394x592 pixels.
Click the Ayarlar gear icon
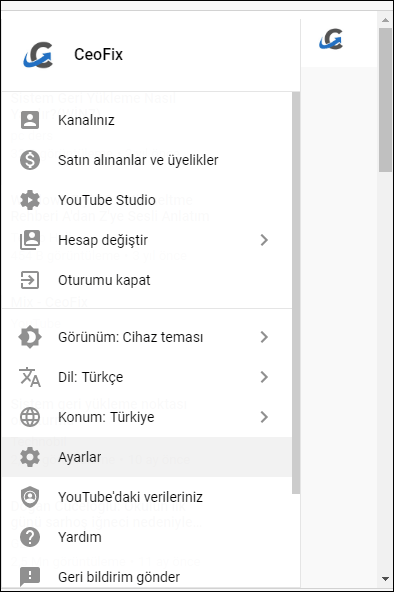(30, 457)
